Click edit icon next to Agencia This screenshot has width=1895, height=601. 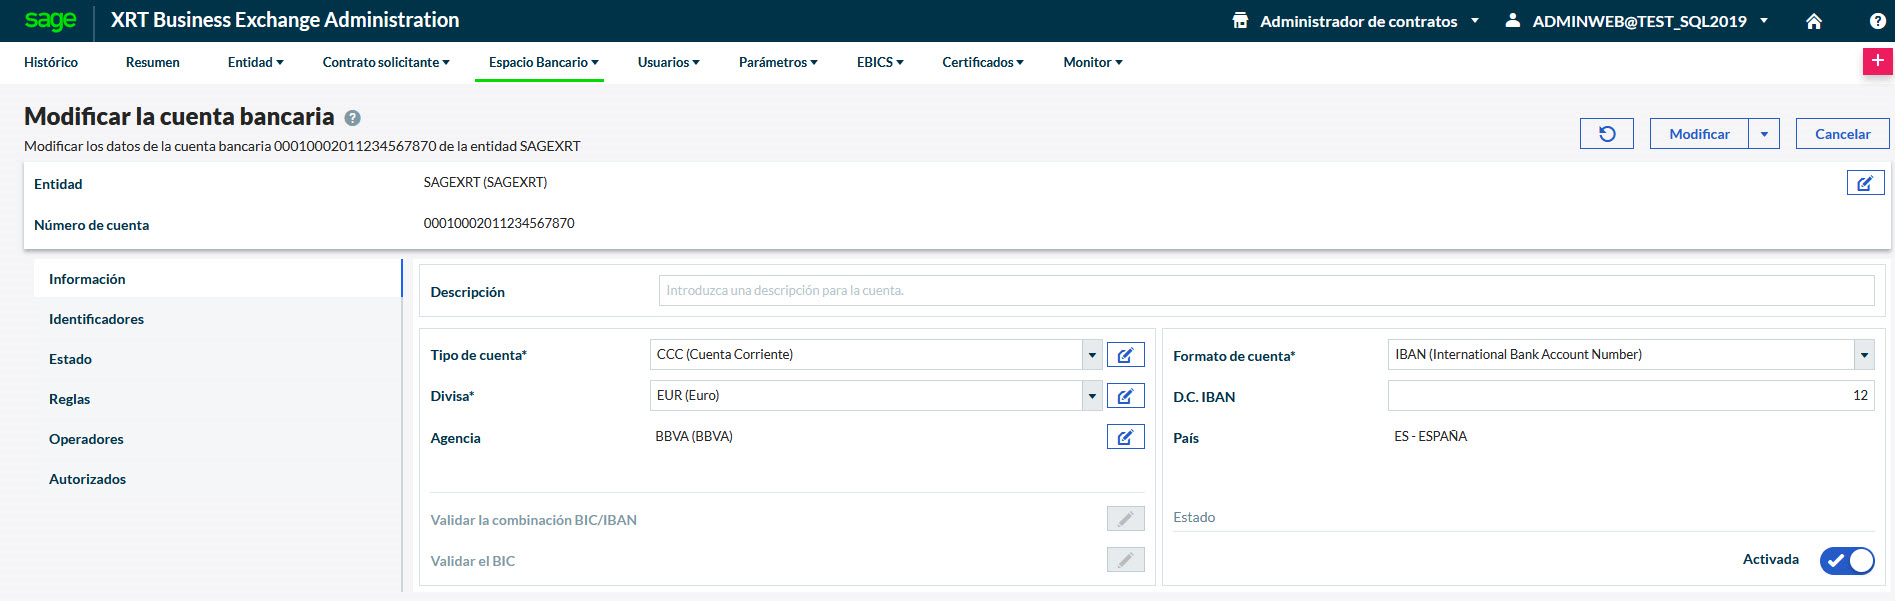[x=1125, y=437]
